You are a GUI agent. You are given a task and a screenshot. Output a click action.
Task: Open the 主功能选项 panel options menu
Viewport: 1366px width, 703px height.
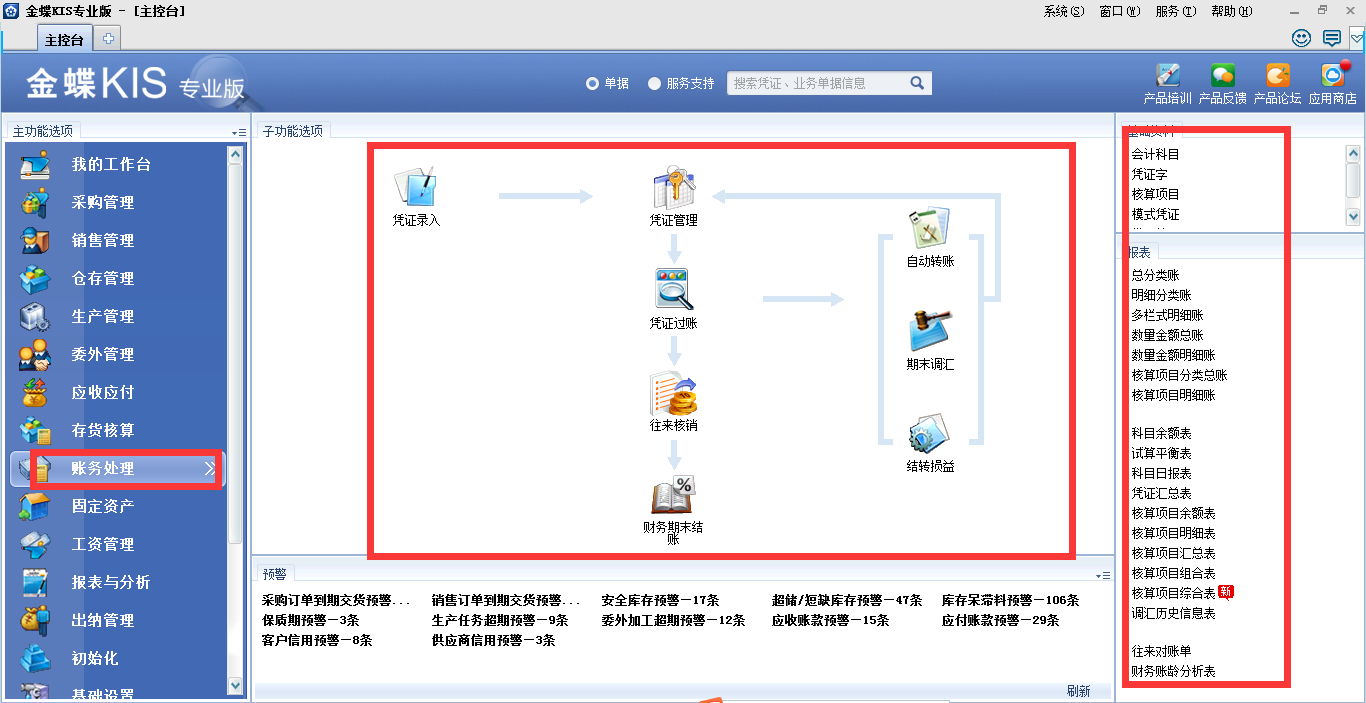click(x=239, y=132)
